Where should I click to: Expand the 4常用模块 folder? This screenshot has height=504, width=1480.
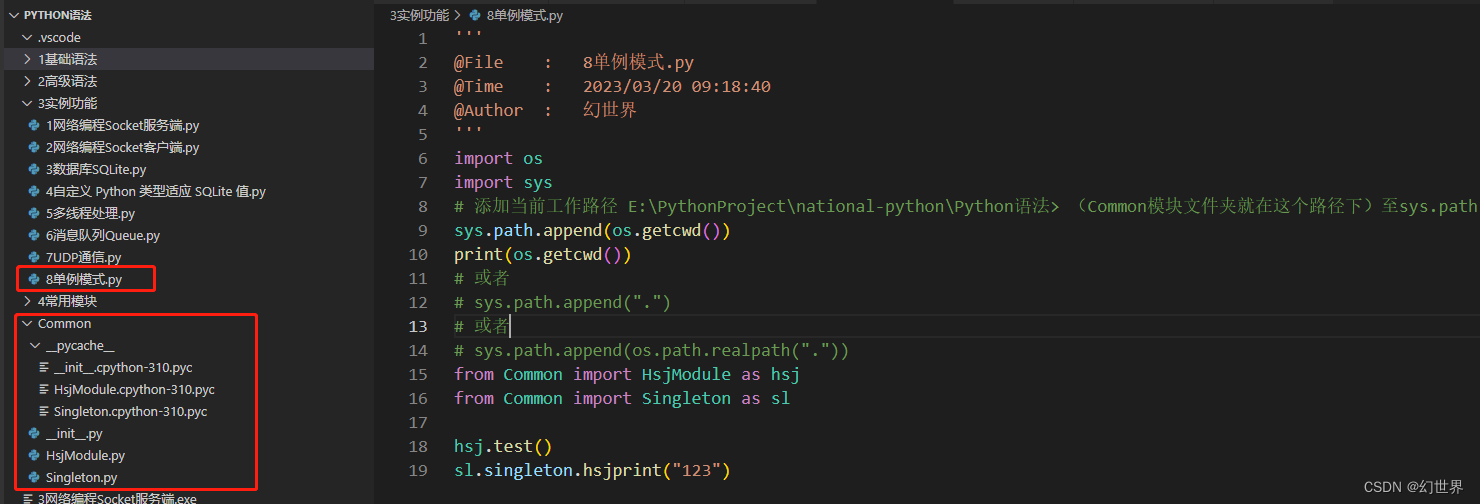coord(27,302)
